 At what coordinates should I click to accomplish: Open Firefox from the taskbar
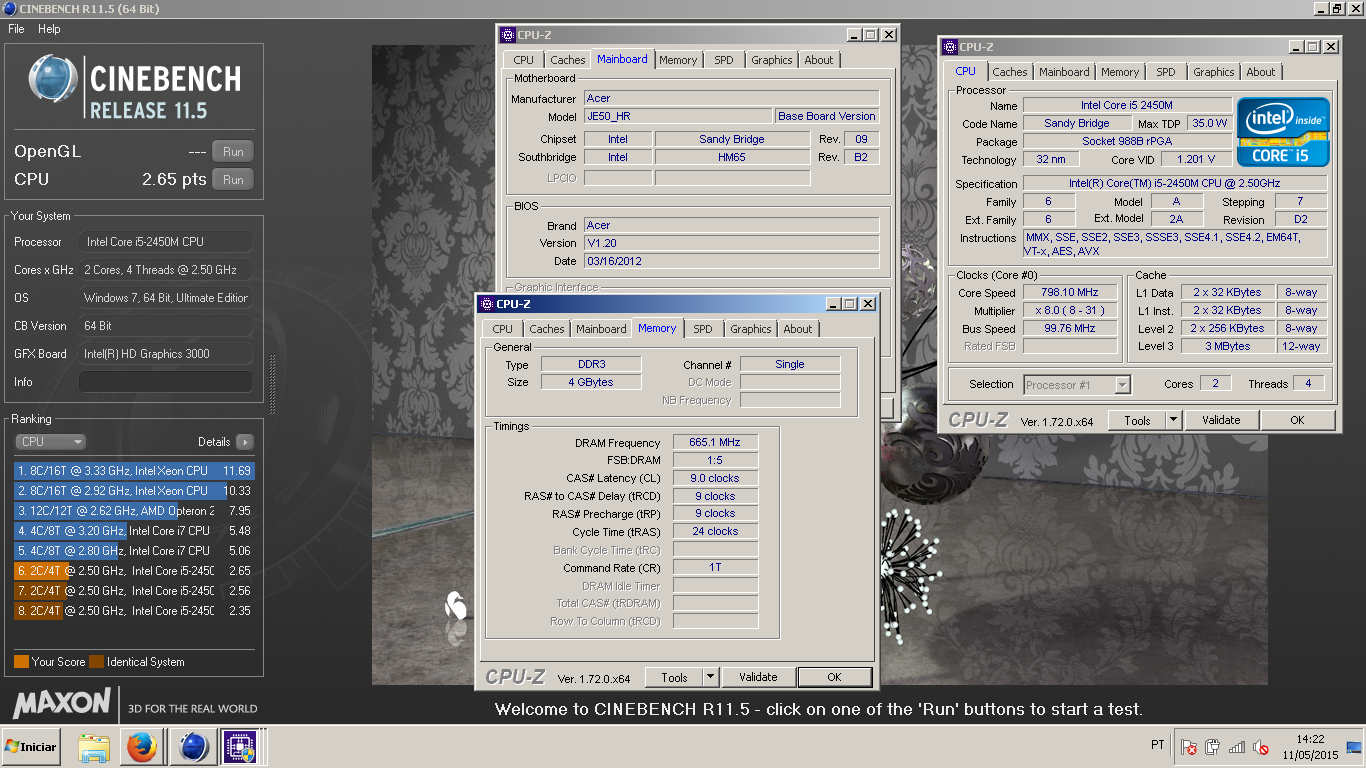pos(142,747)
